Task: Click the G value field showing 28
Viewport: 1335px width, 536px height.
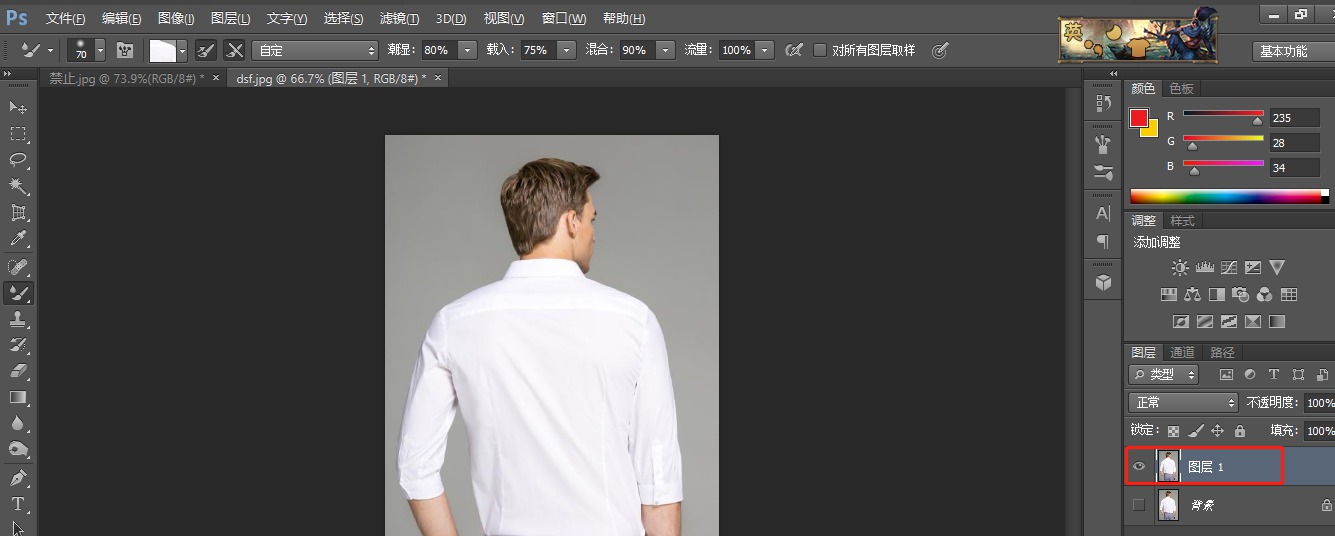Action: click(1294, 143)
